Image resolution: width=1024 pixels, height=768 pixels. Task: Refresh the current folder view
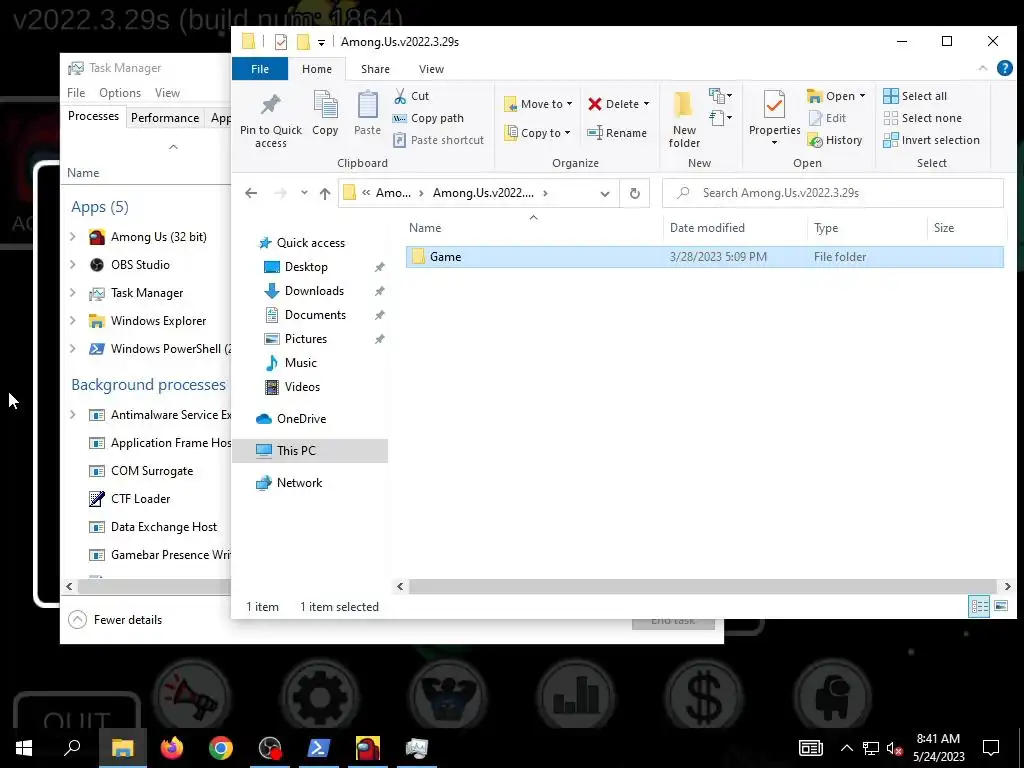coord(634,193)
